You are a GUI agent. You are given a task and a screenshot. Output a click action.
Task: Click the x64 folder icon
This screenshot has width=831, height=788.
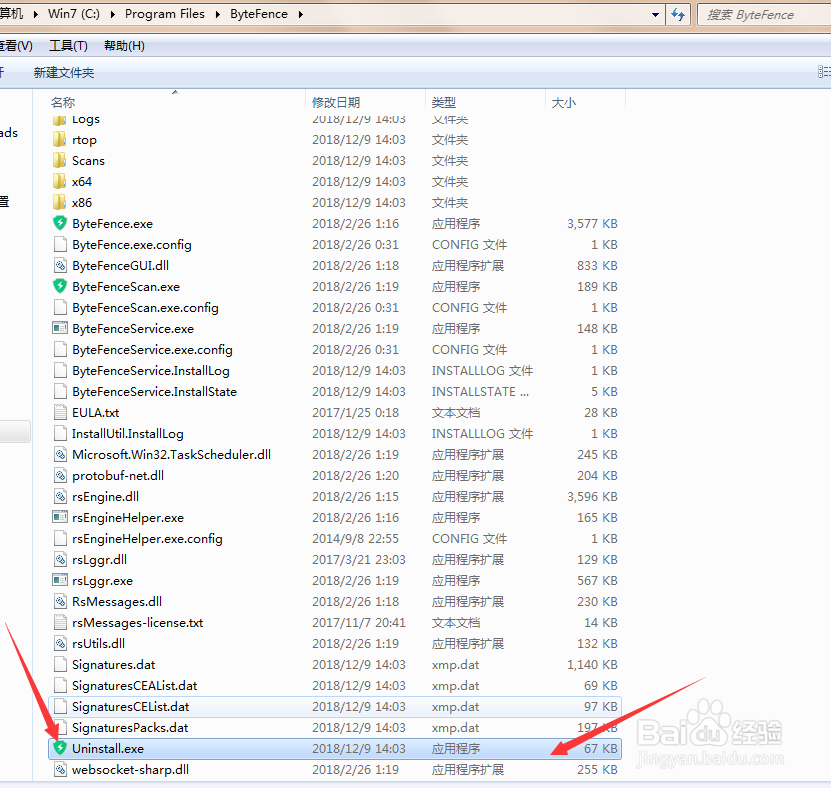pos(60,181)
